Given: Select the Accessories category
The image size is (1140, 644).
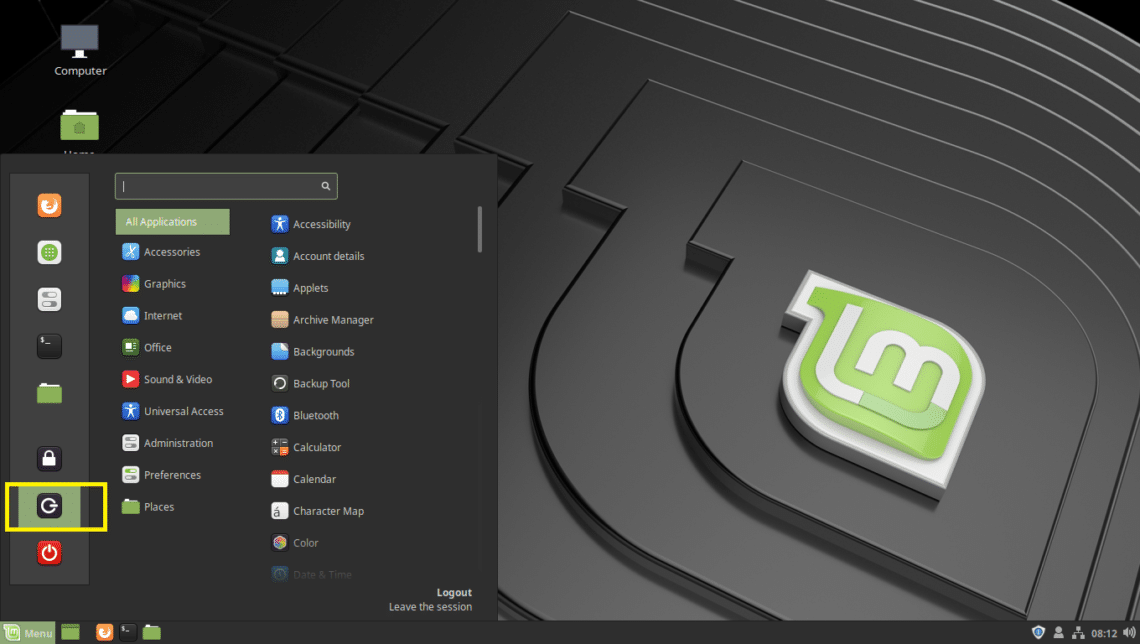Looking at the screenshot, I should 168,251.
